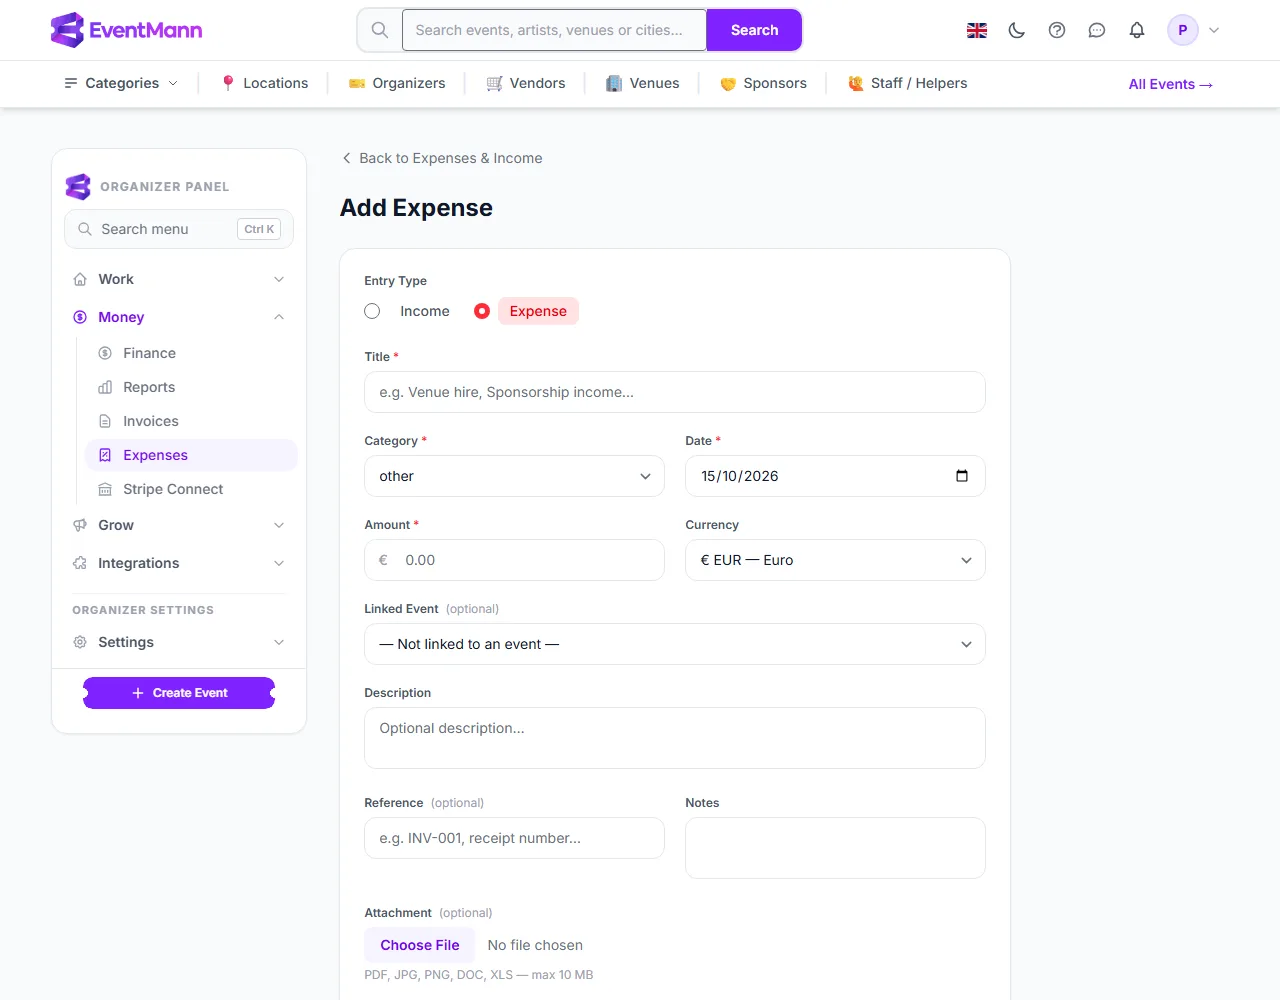Expand the Integrations sidebar section
1280x1000 pixels.
179,563
